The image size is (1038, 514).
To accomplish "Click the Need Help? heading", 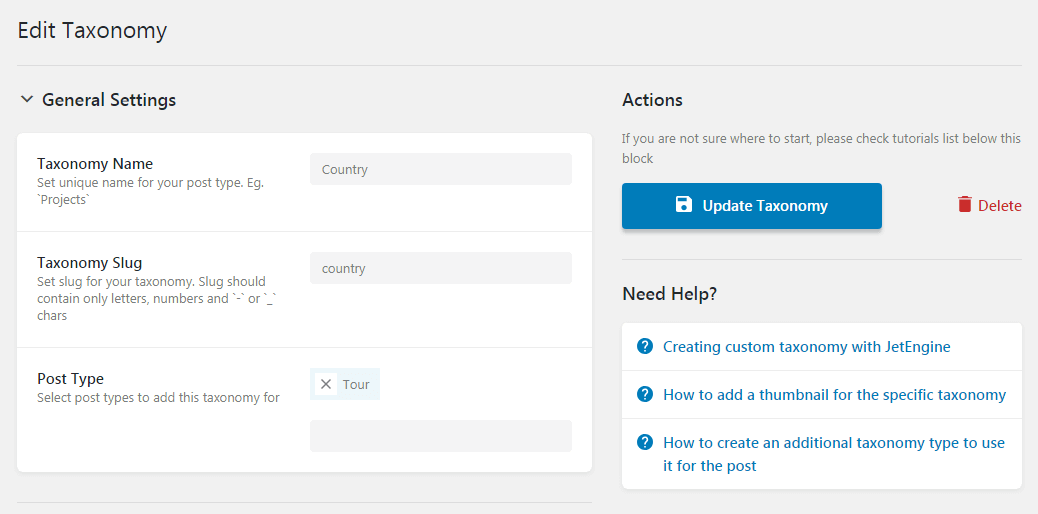I will (x=670, y=294).
